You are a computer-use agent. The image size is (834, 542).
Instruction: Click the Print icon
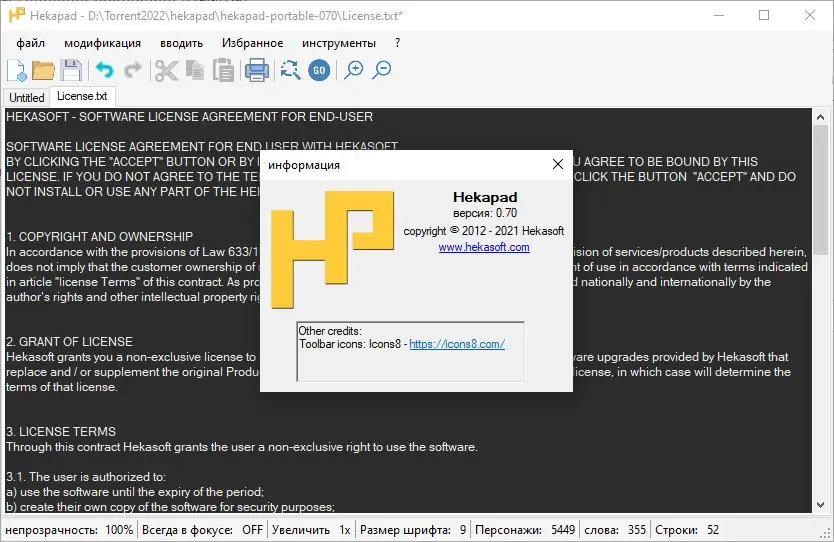(x=257, y=70)
